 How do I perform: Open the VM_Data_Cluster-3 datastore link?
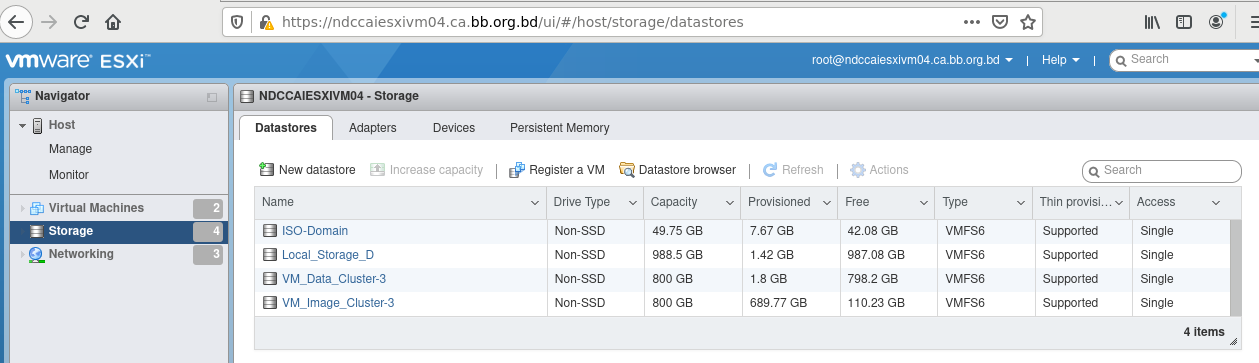(x=334, y=279)
